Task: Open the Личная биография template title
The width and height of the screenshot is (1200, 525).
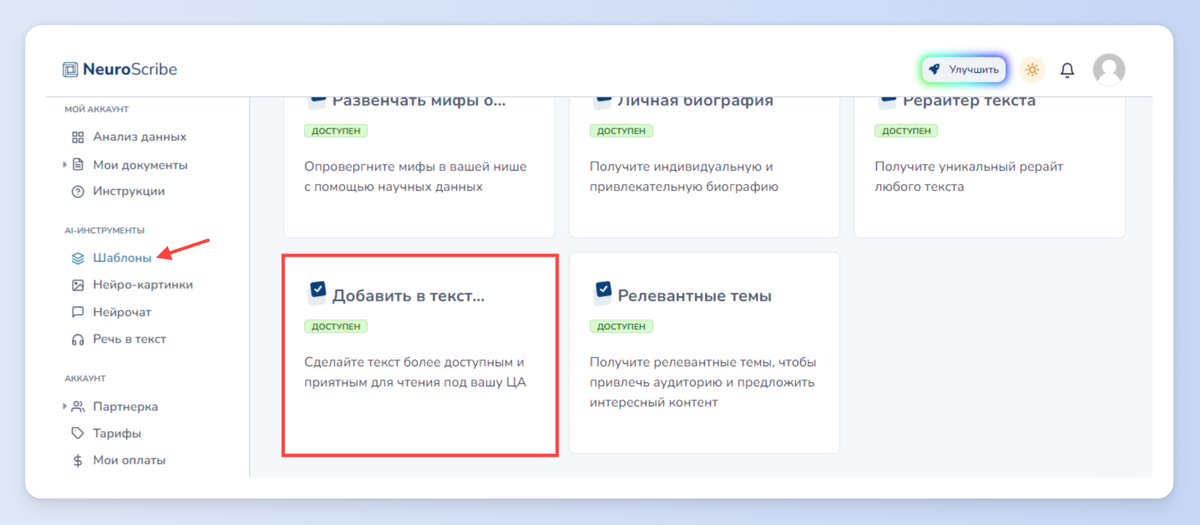Action: tap(696, 101)
